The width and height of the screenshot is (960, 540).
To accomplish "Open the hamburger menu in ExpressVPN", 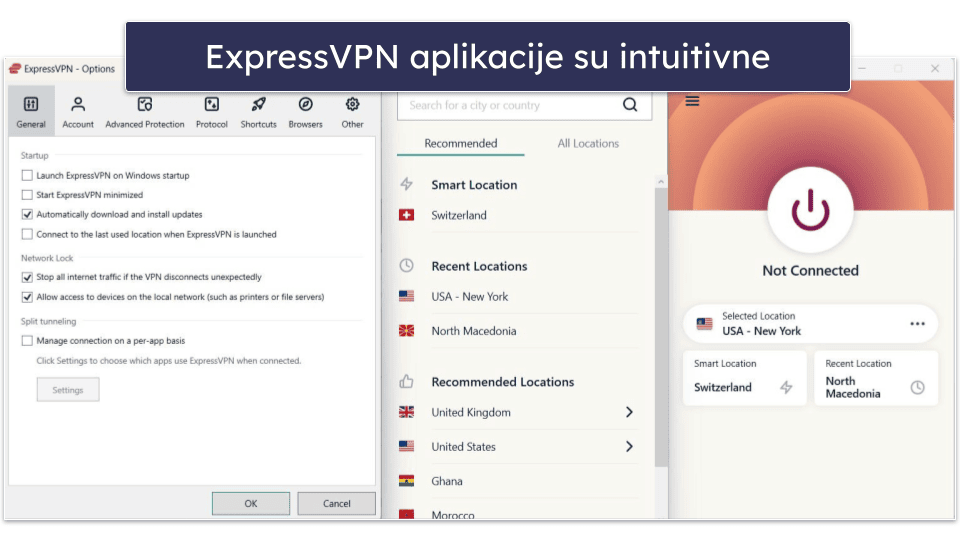I will [x=692, y=101].
